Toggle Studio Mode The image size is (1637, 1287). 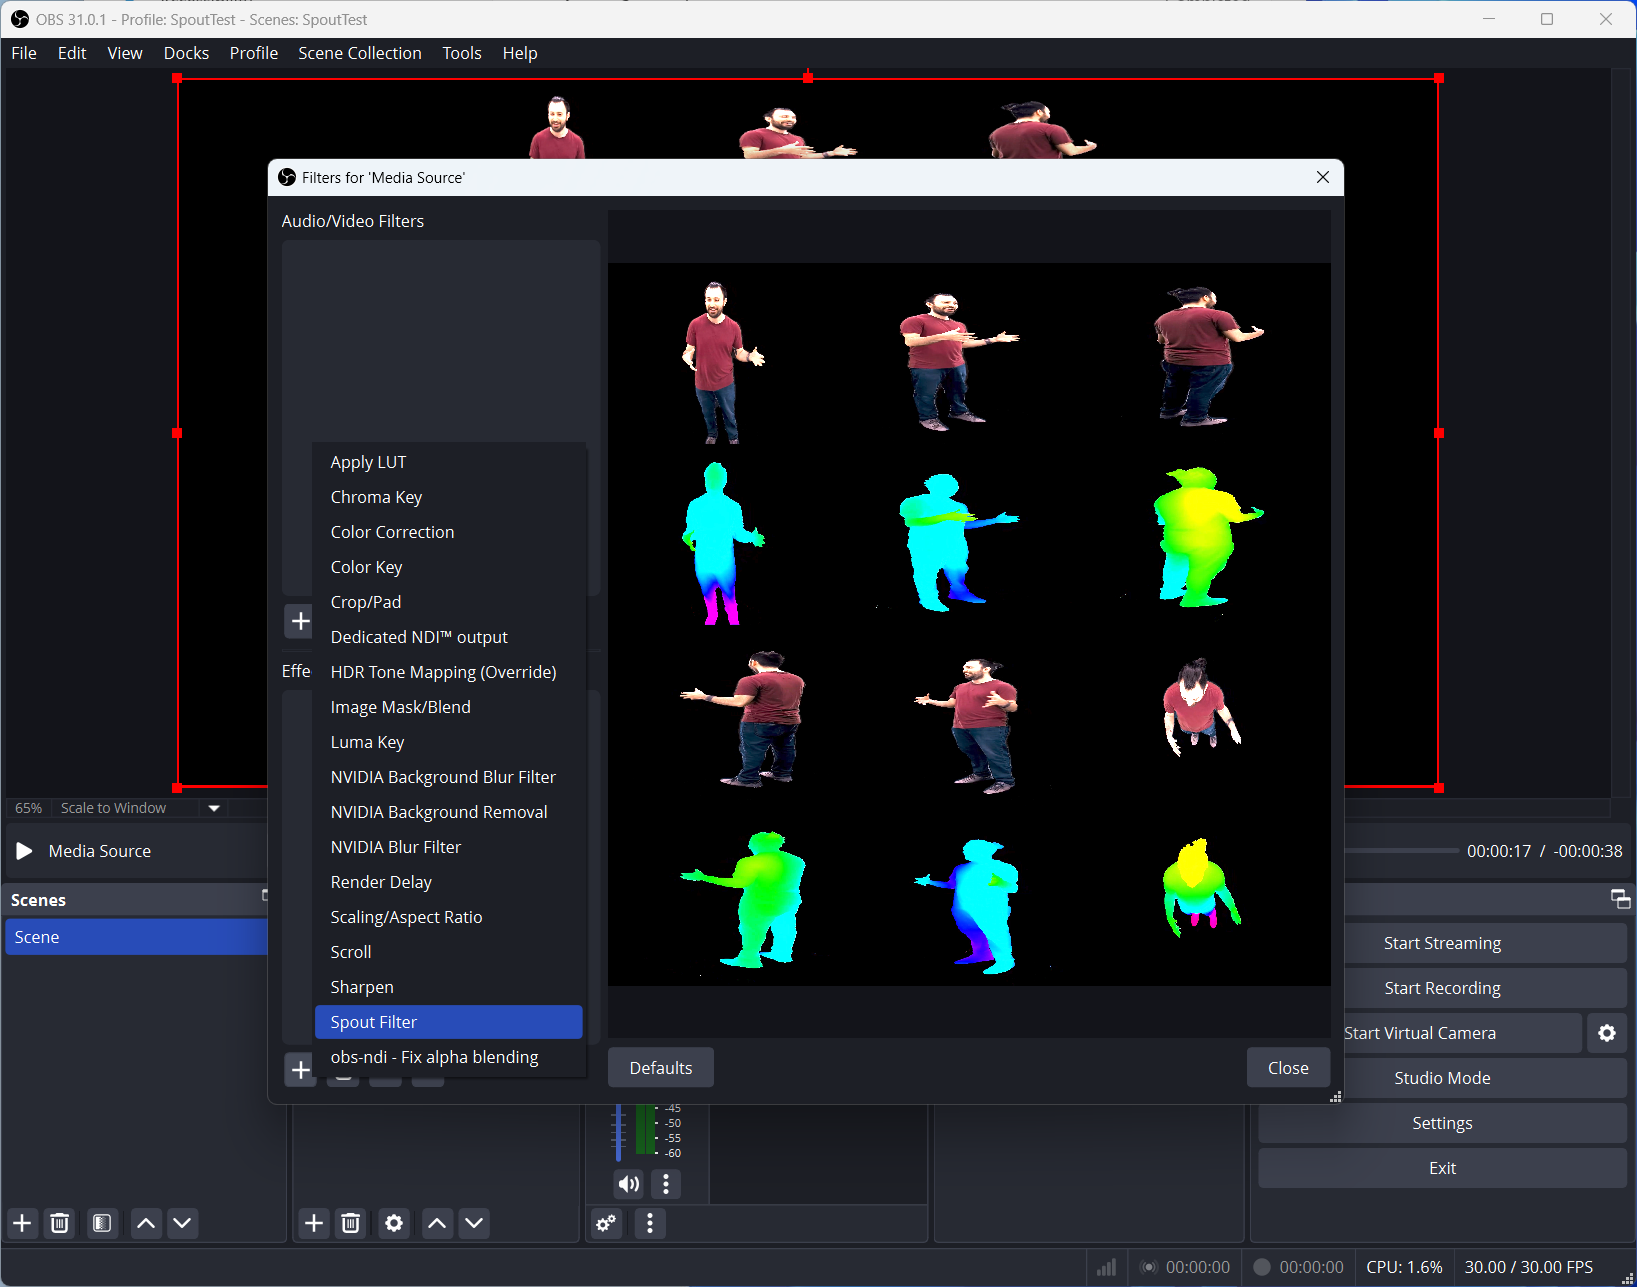(1441, 1078)
